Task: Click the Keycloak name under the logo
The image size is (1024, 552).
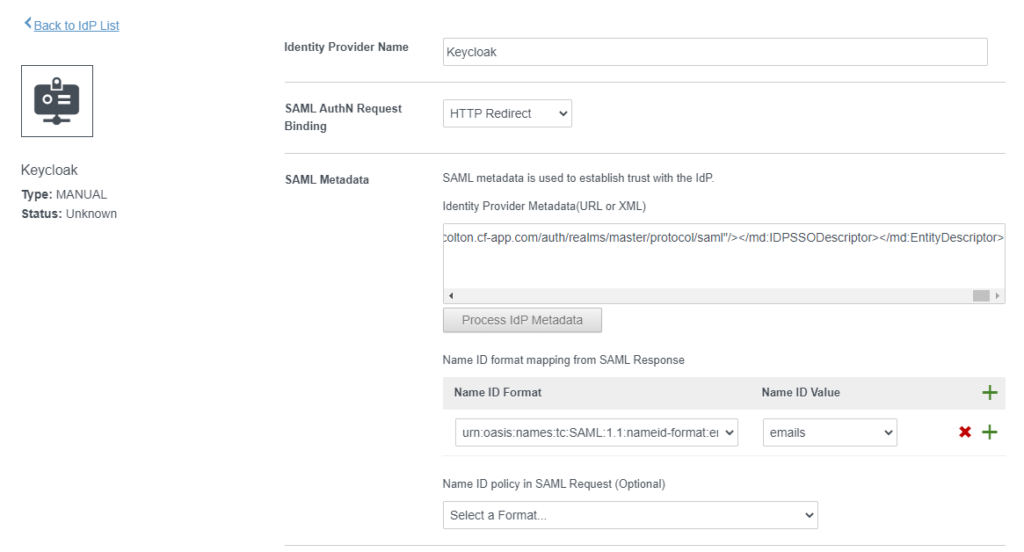Action: (x=49, y=170)
